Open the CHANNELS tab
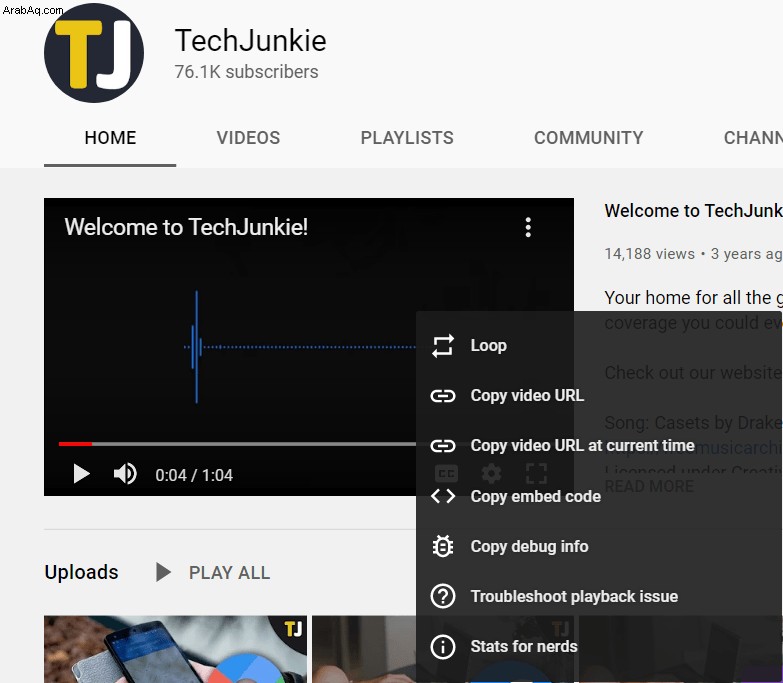This screenshot has width=783, height=683. tap(753, 138)
